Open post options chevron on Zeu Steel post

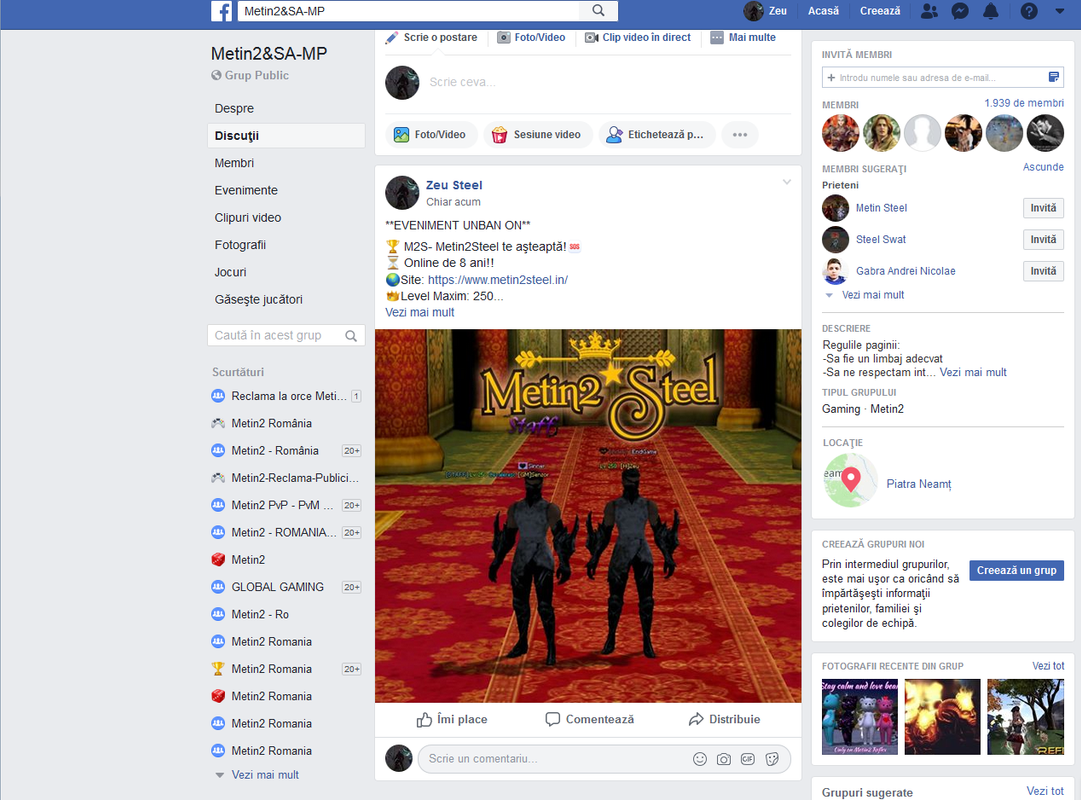pos(787,182)
